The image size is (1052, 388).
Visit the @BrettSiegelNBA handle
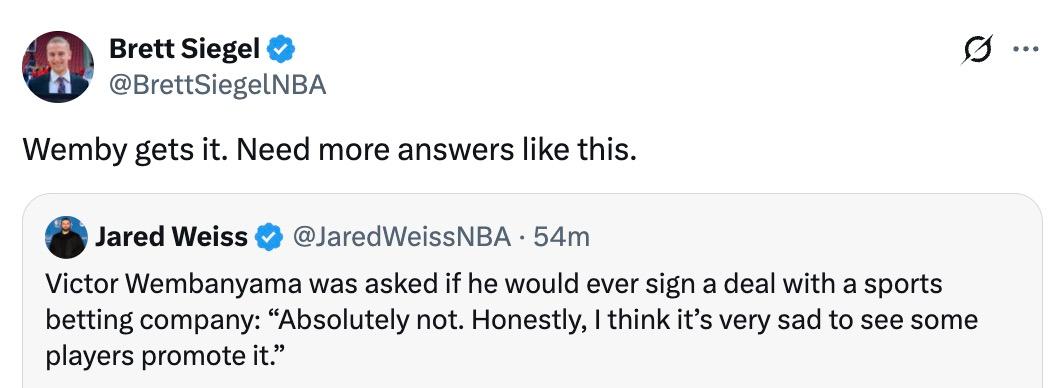(217, 86)
